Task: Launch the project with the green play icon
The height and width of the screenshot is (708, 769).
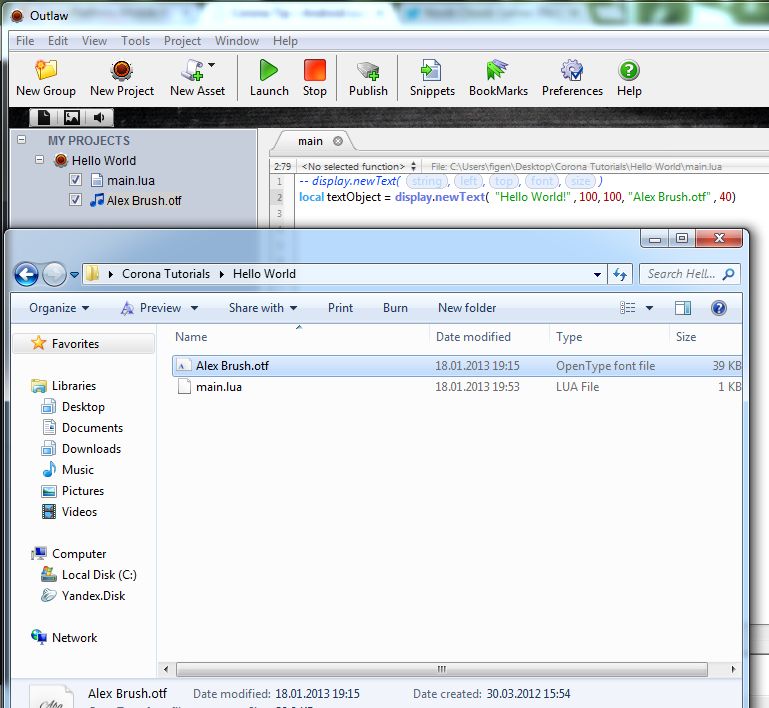Action: [x=268, y=70]
